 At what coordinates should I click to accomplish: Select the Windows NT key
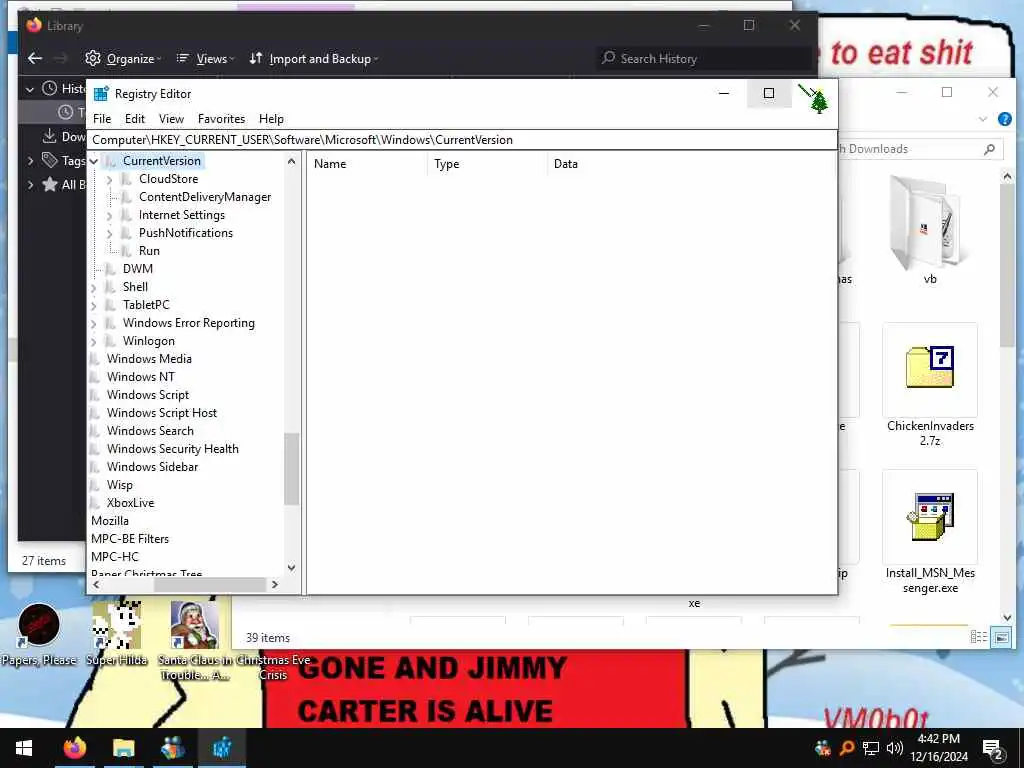pos(140,377)
